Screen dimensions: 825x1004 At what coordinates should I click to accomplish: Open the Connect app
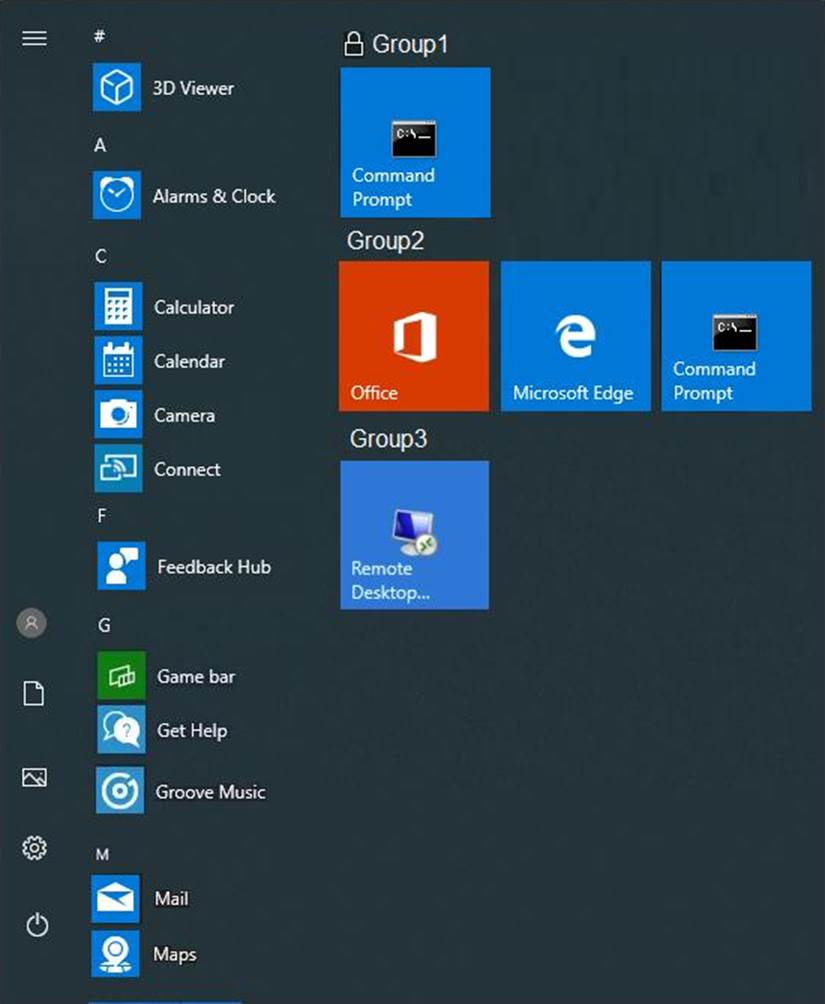point(118,468)
